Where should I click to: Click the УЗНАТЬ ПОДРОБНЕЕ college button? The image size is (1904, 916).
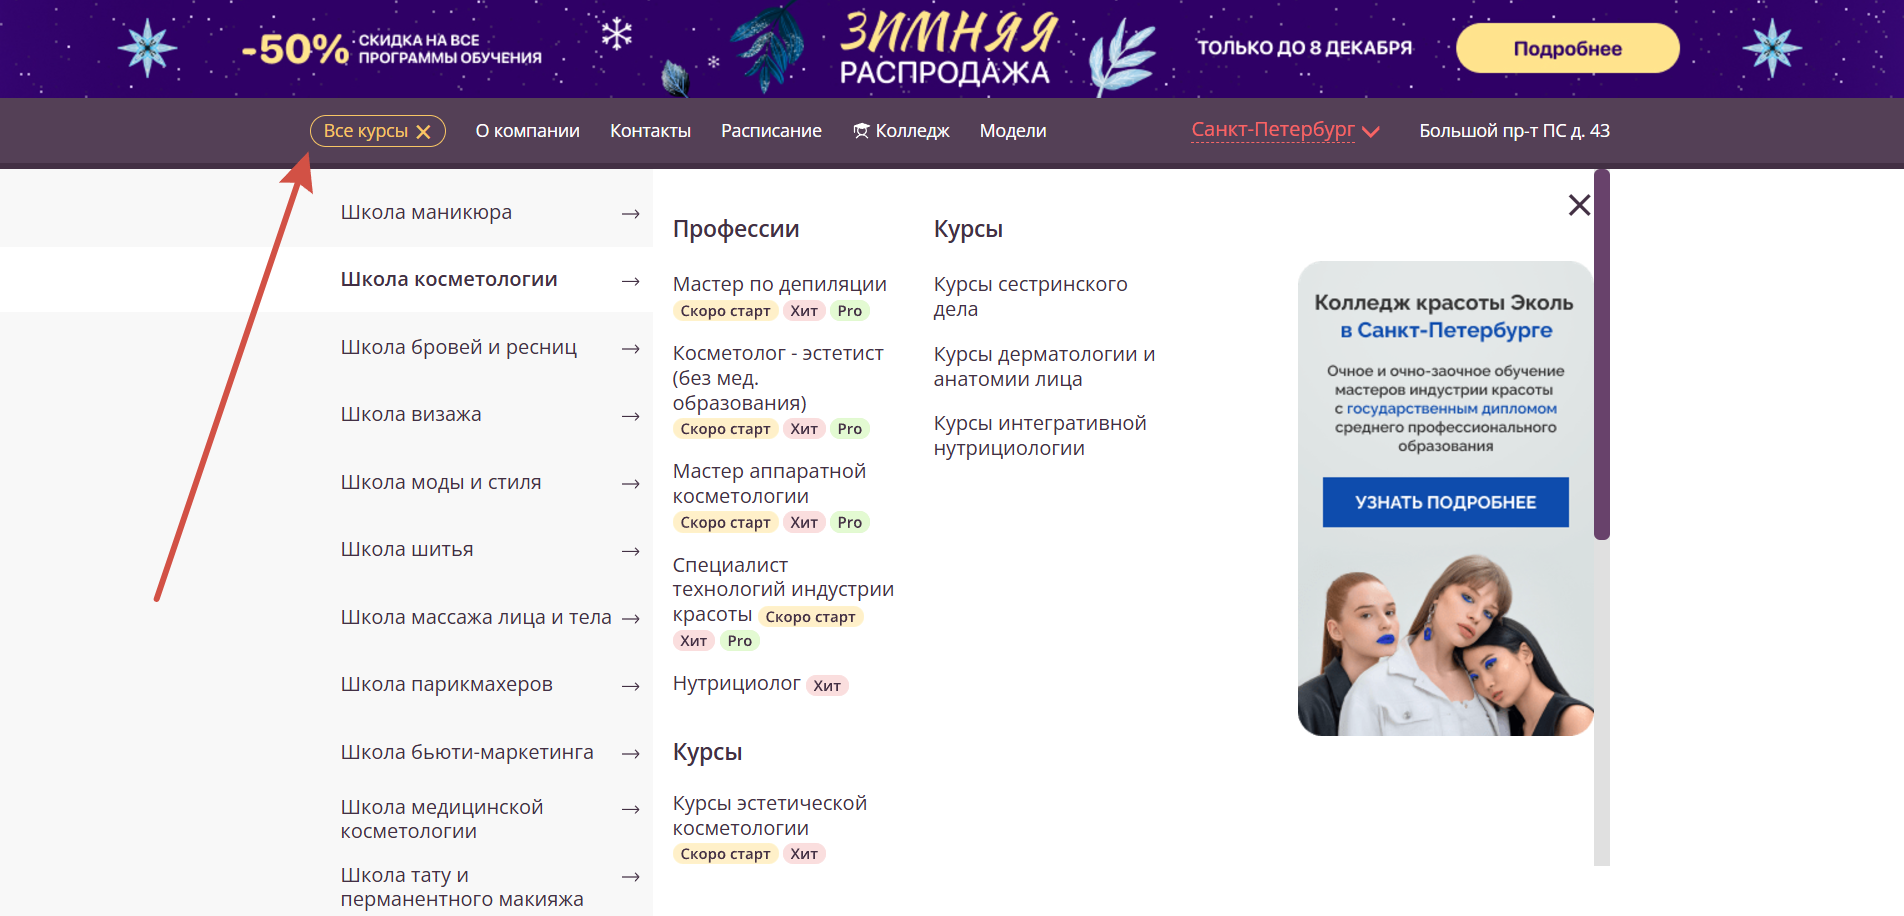click(1445, 502)
